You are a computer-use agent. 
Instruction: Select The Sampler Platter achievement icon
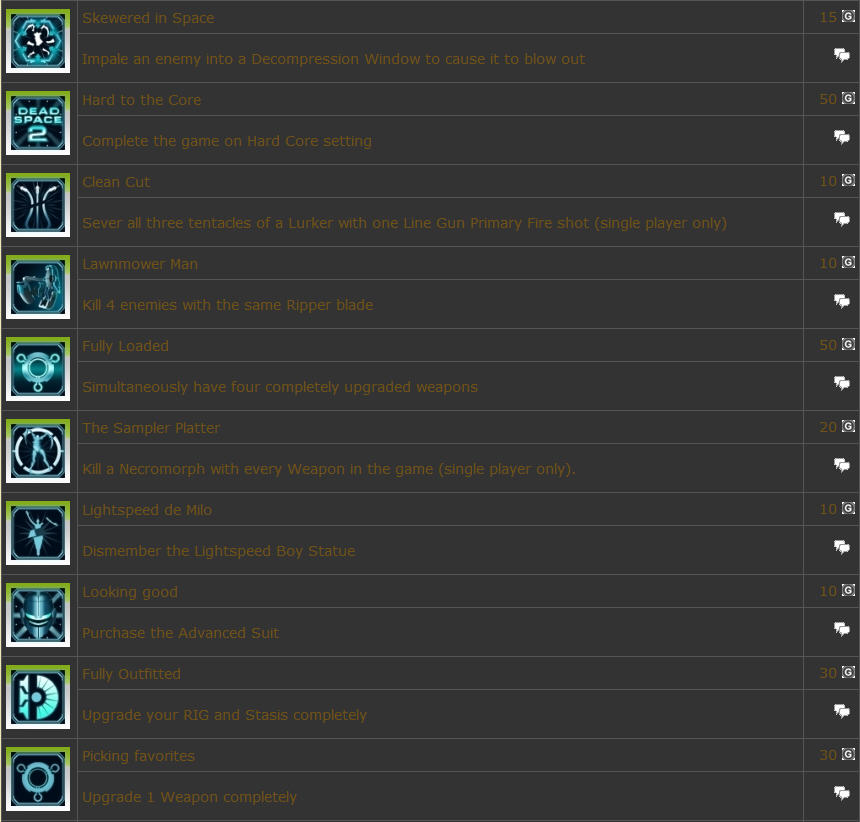point(38,451)
